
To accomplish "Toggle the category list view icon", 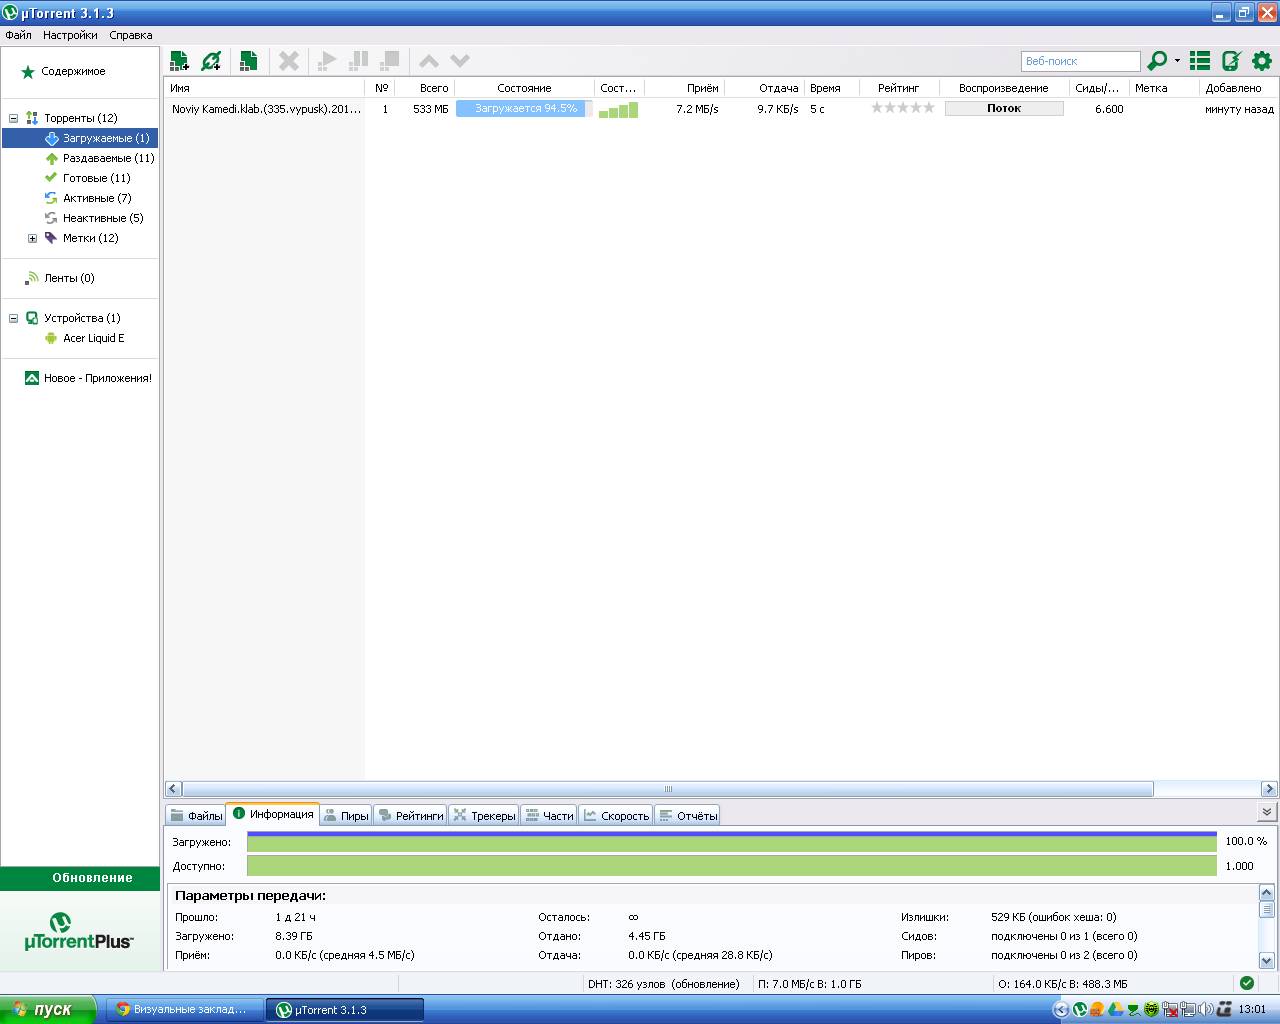I will coord(1200,61).
